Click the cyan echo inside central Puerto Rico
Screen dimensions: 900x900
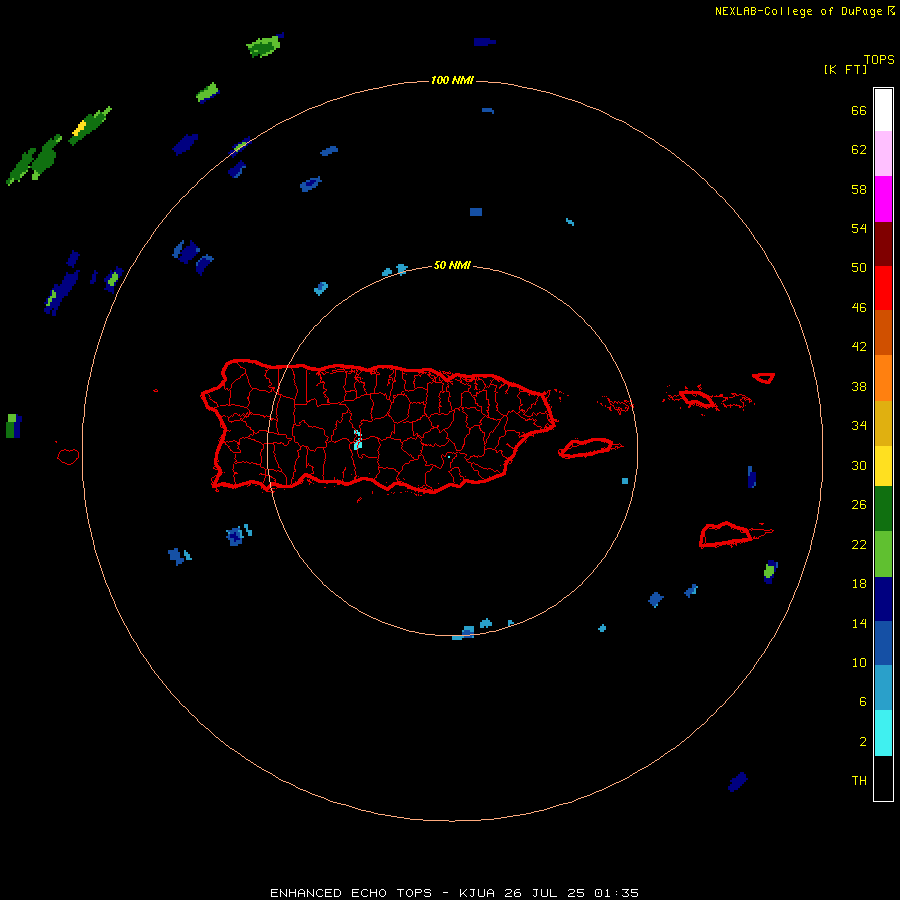click(x=358, y=440)
